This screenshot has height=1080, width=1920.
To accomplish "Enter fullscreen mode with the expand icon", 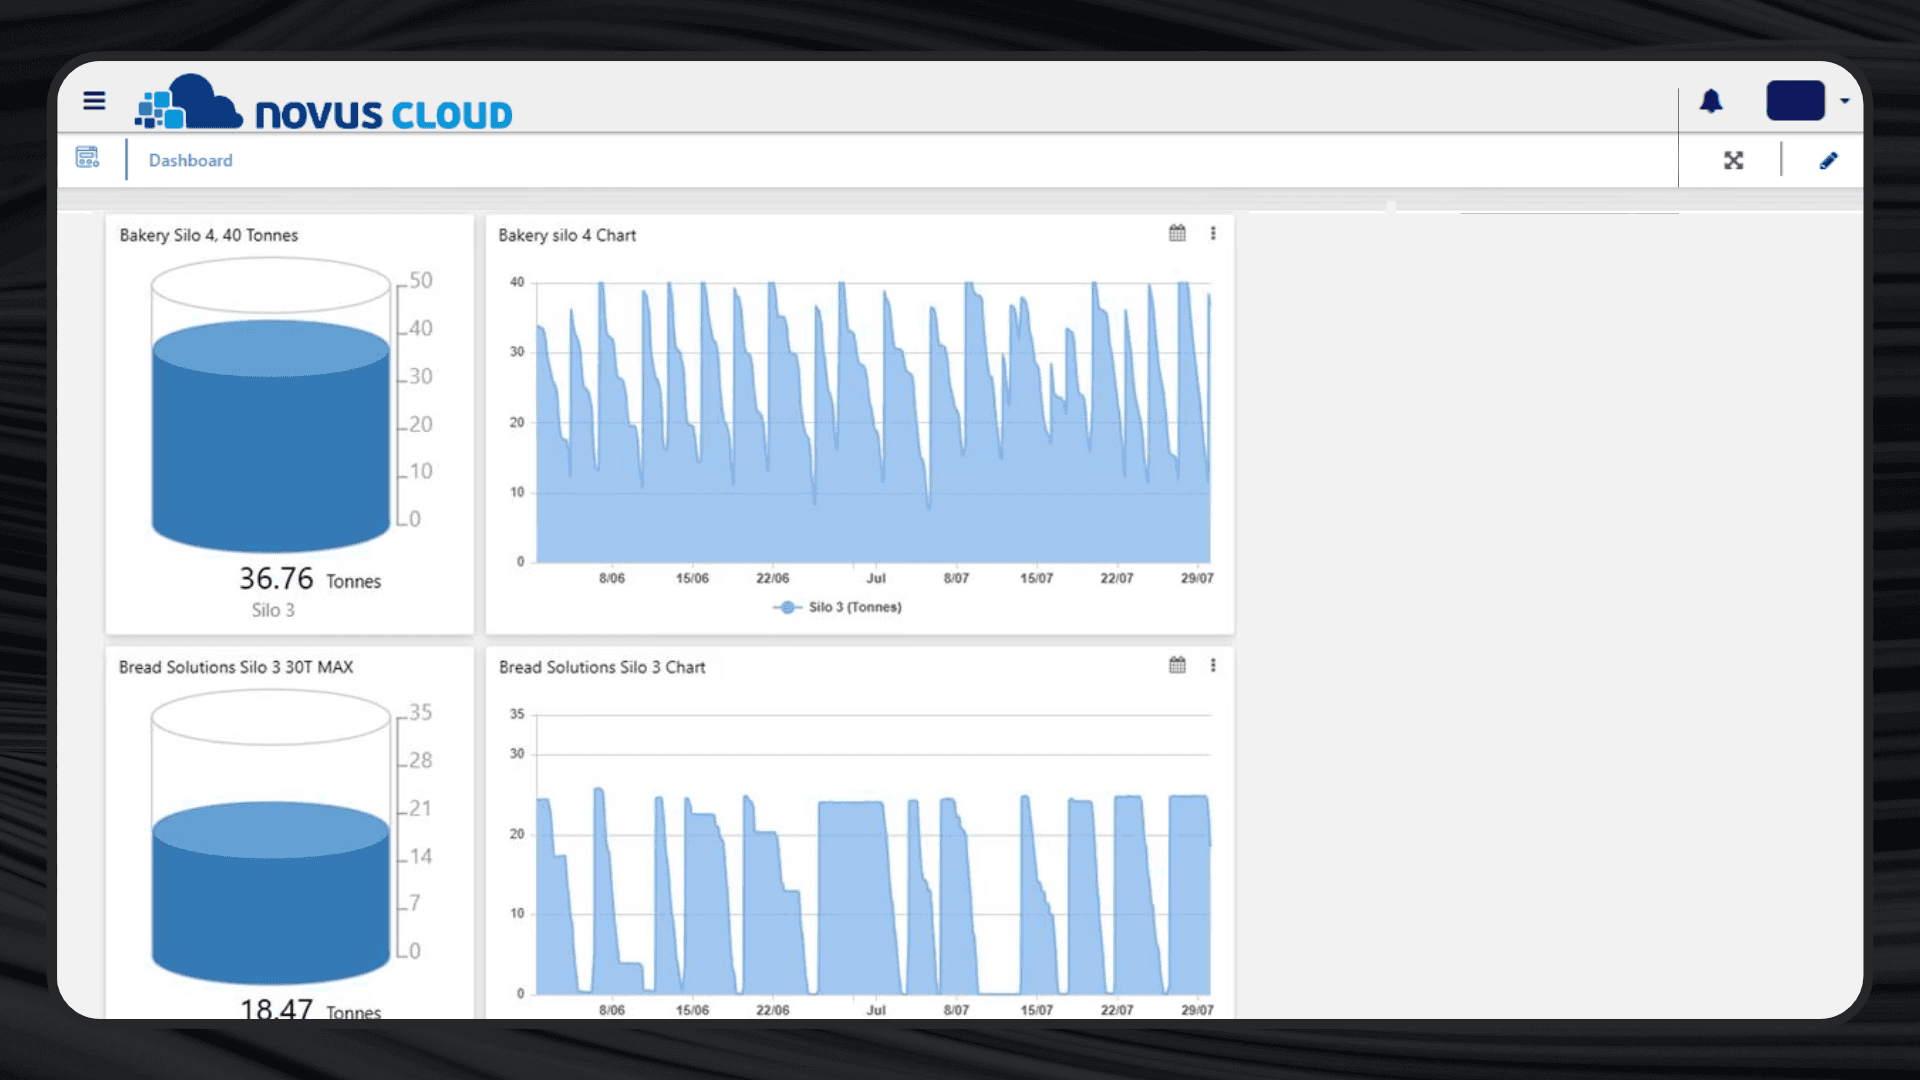I will [x=1734, y=160].
